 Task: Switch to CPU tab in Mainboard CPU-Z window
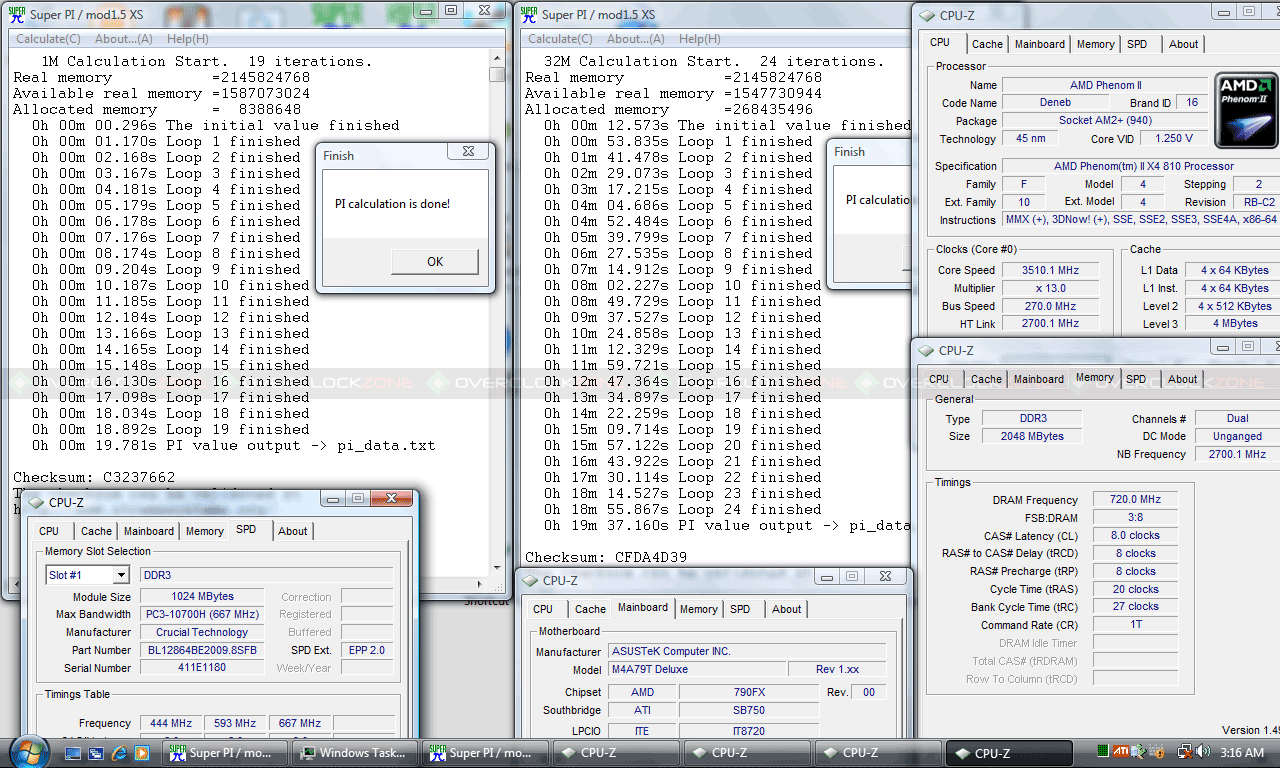pyautogui.click(x=543, y=609)
